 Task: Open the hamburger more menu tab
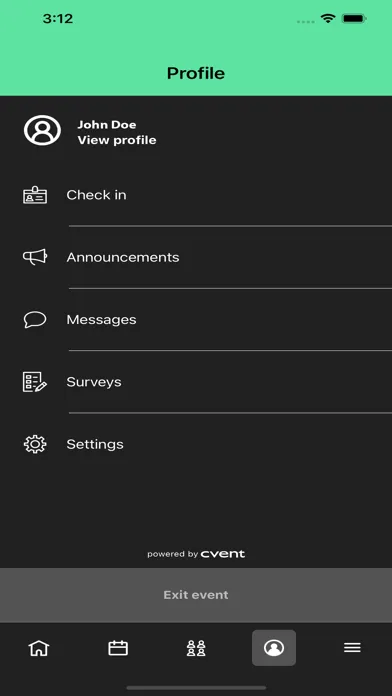click(x=352, y=648)
